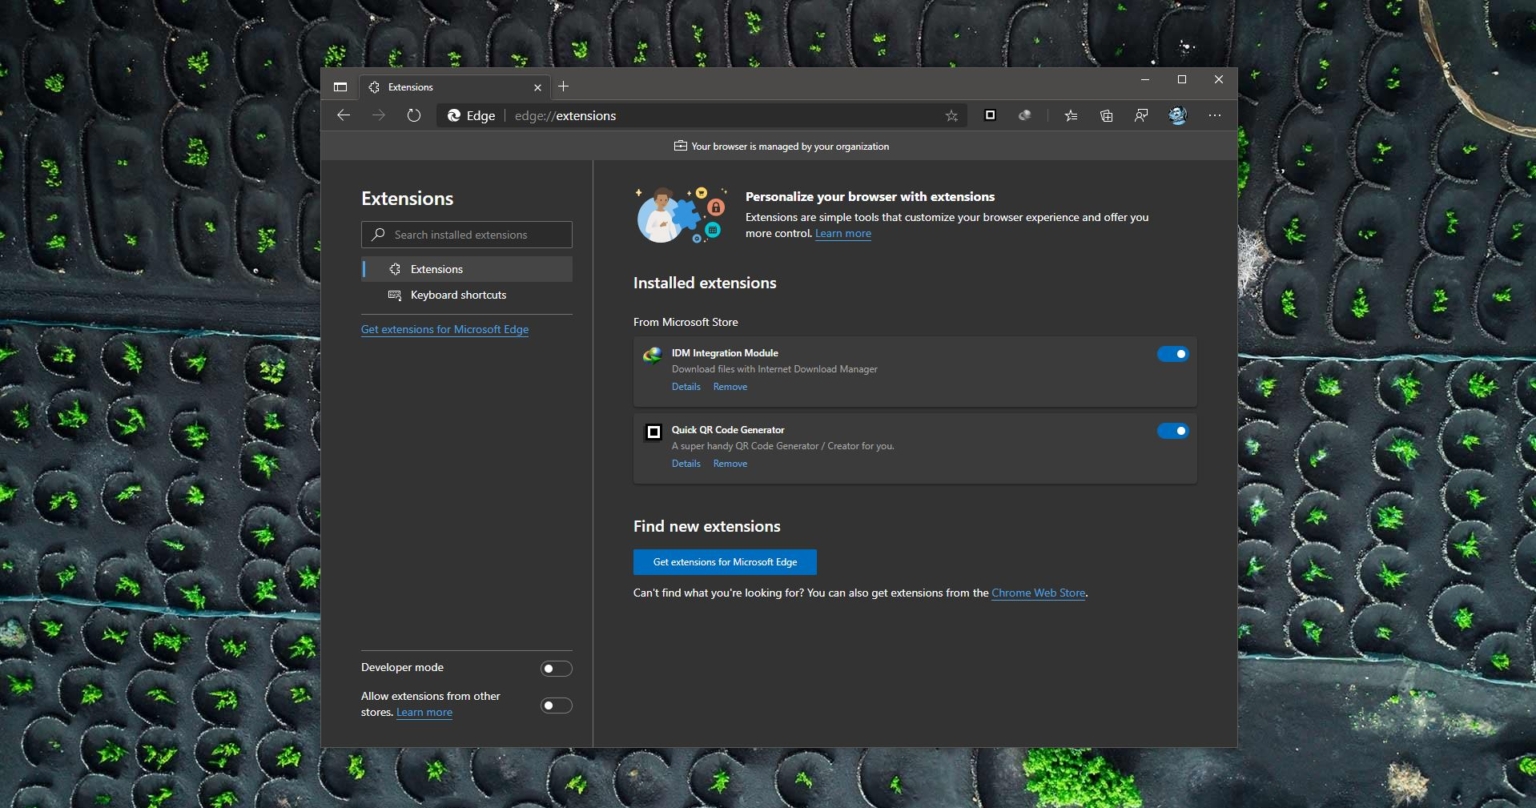Allow extensions from other stores
This screenshot has height=808, width=1536.
coord(556,705)
